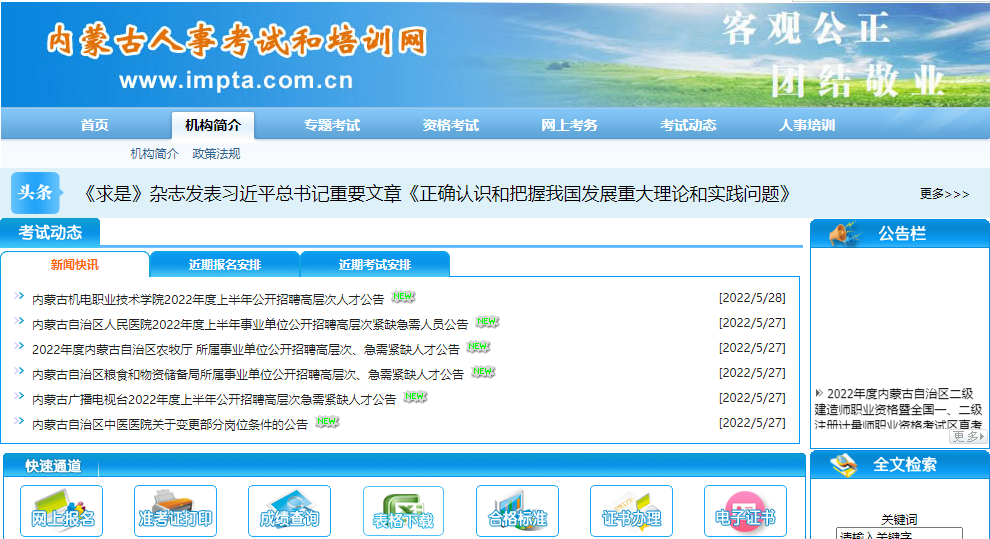Open 内蒙古机电职业技术学院 recruitment announcement
Image resolution: width=990 pixels, height=539 pixels.
[x=208, y=299]
